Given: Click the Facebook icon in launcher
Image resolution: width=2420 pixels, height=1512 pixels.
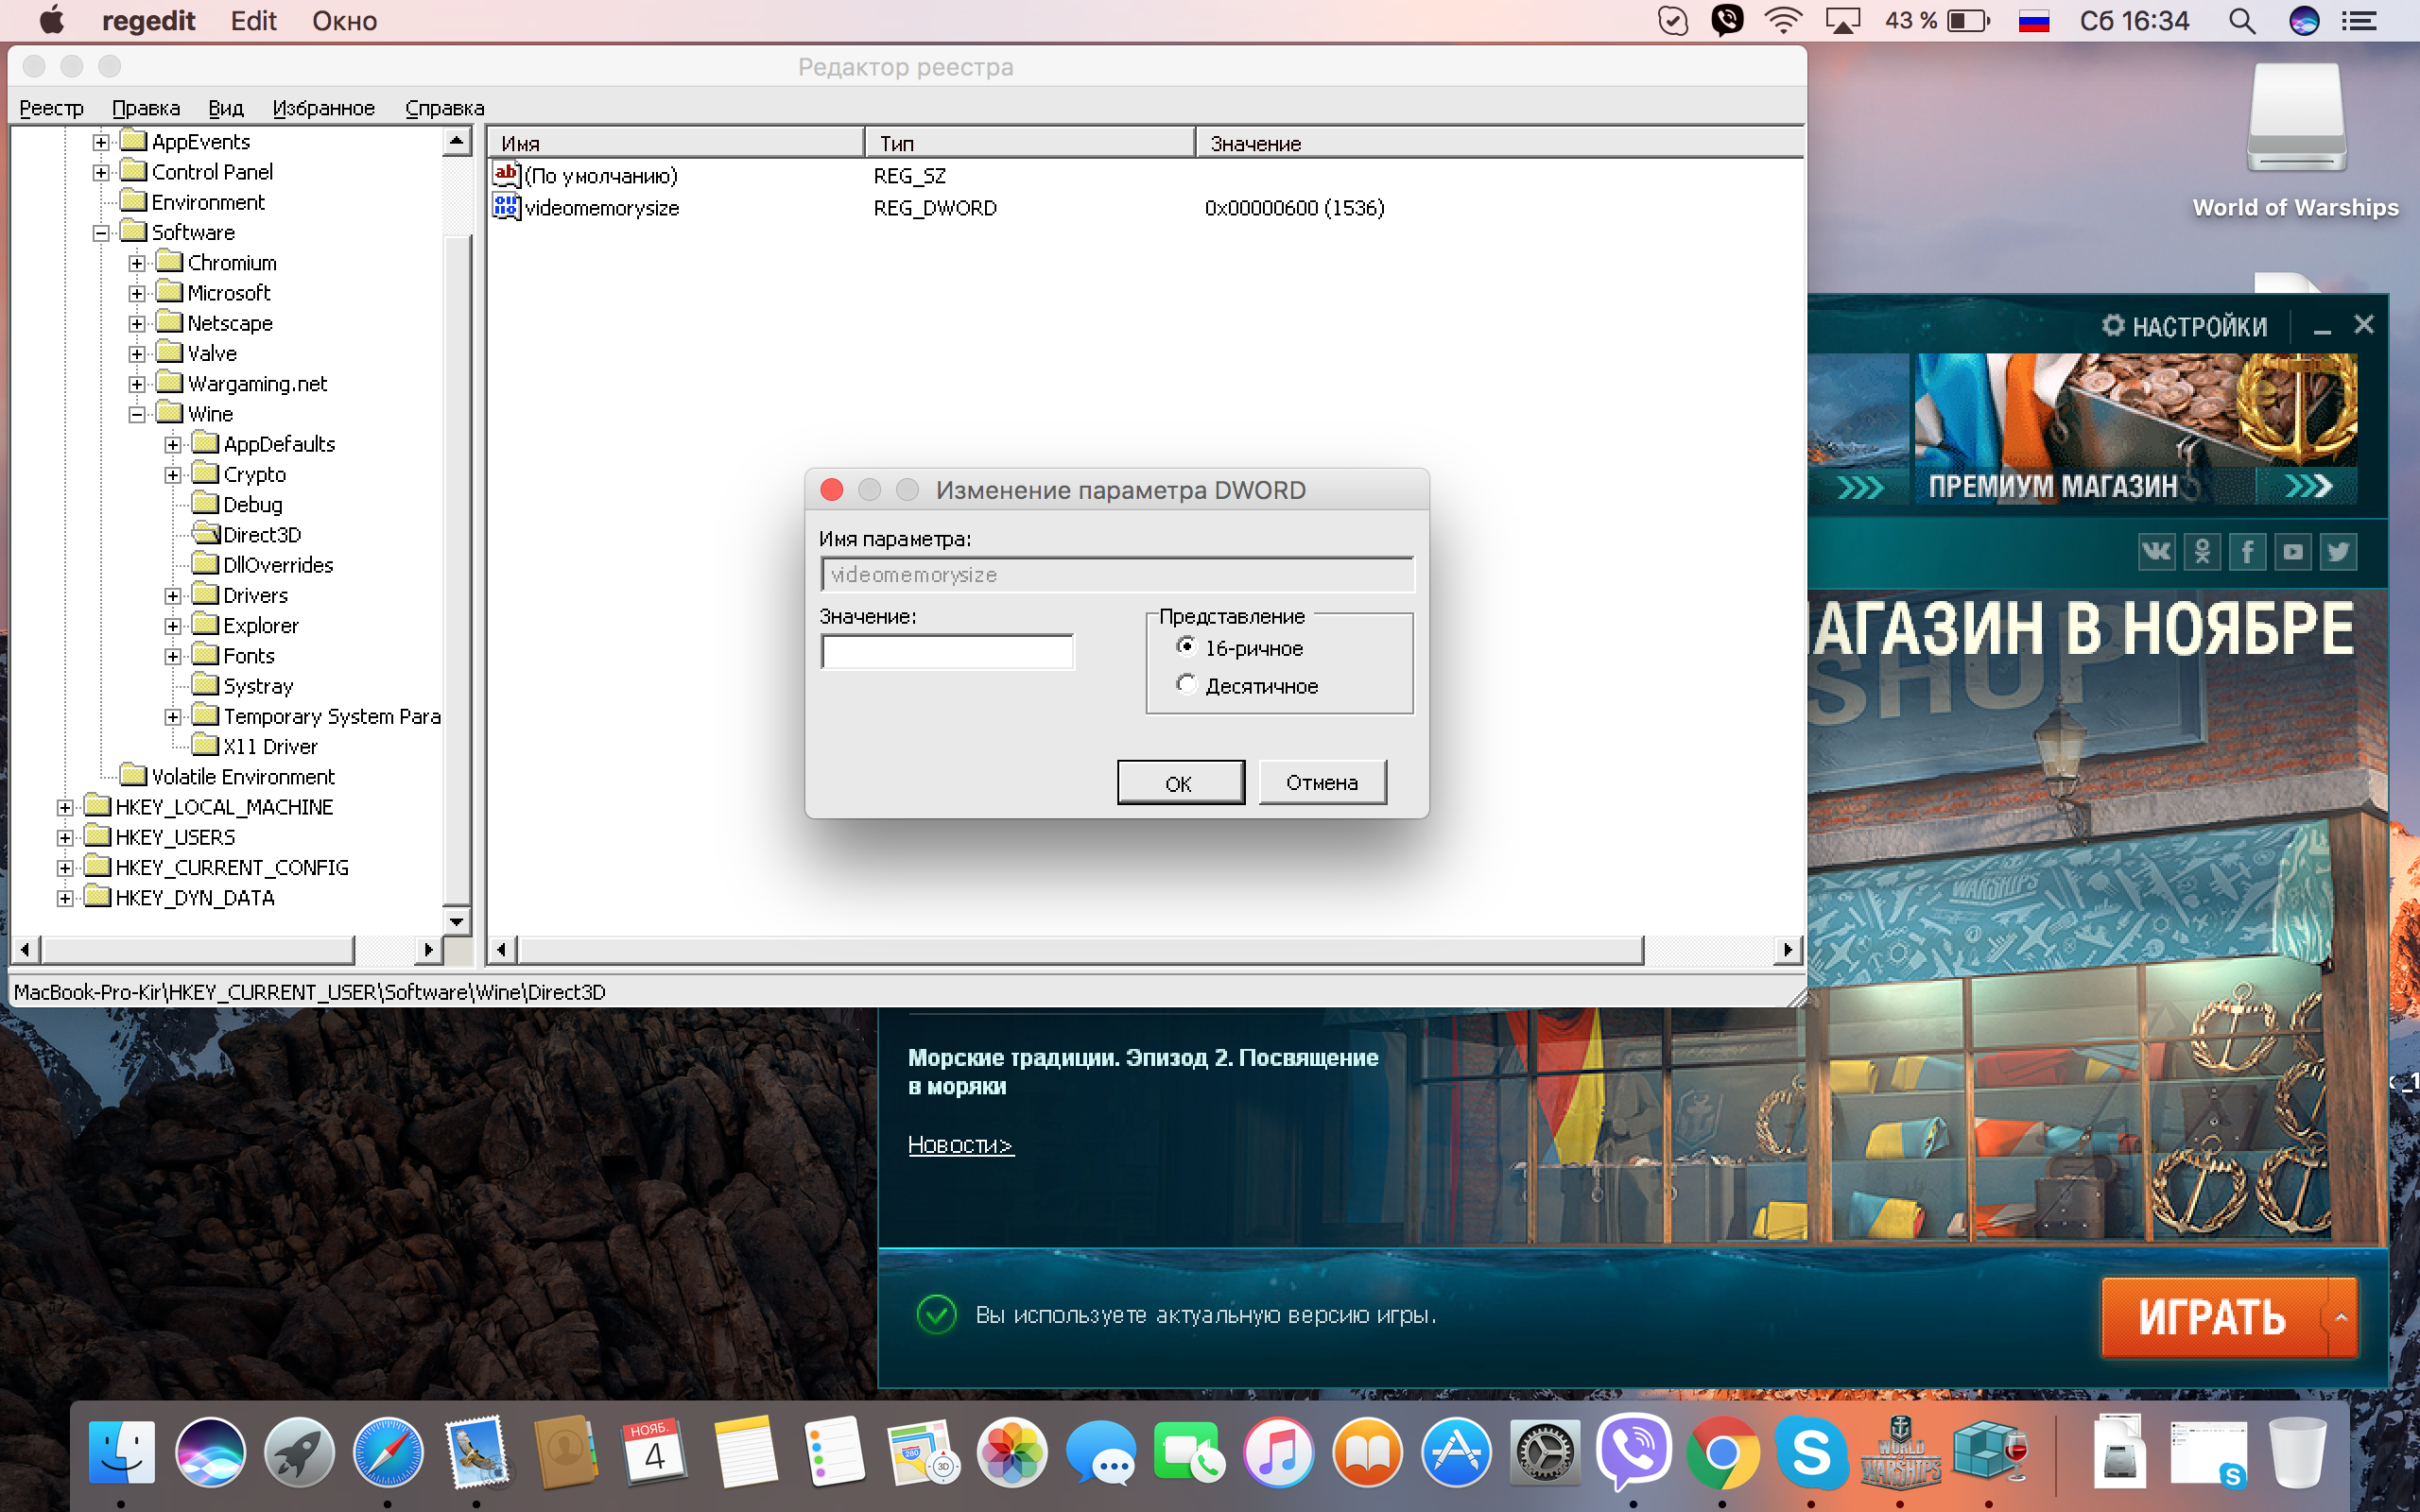Looking at the screenshot, I should pyautogui.click(x=2247, y=551).
